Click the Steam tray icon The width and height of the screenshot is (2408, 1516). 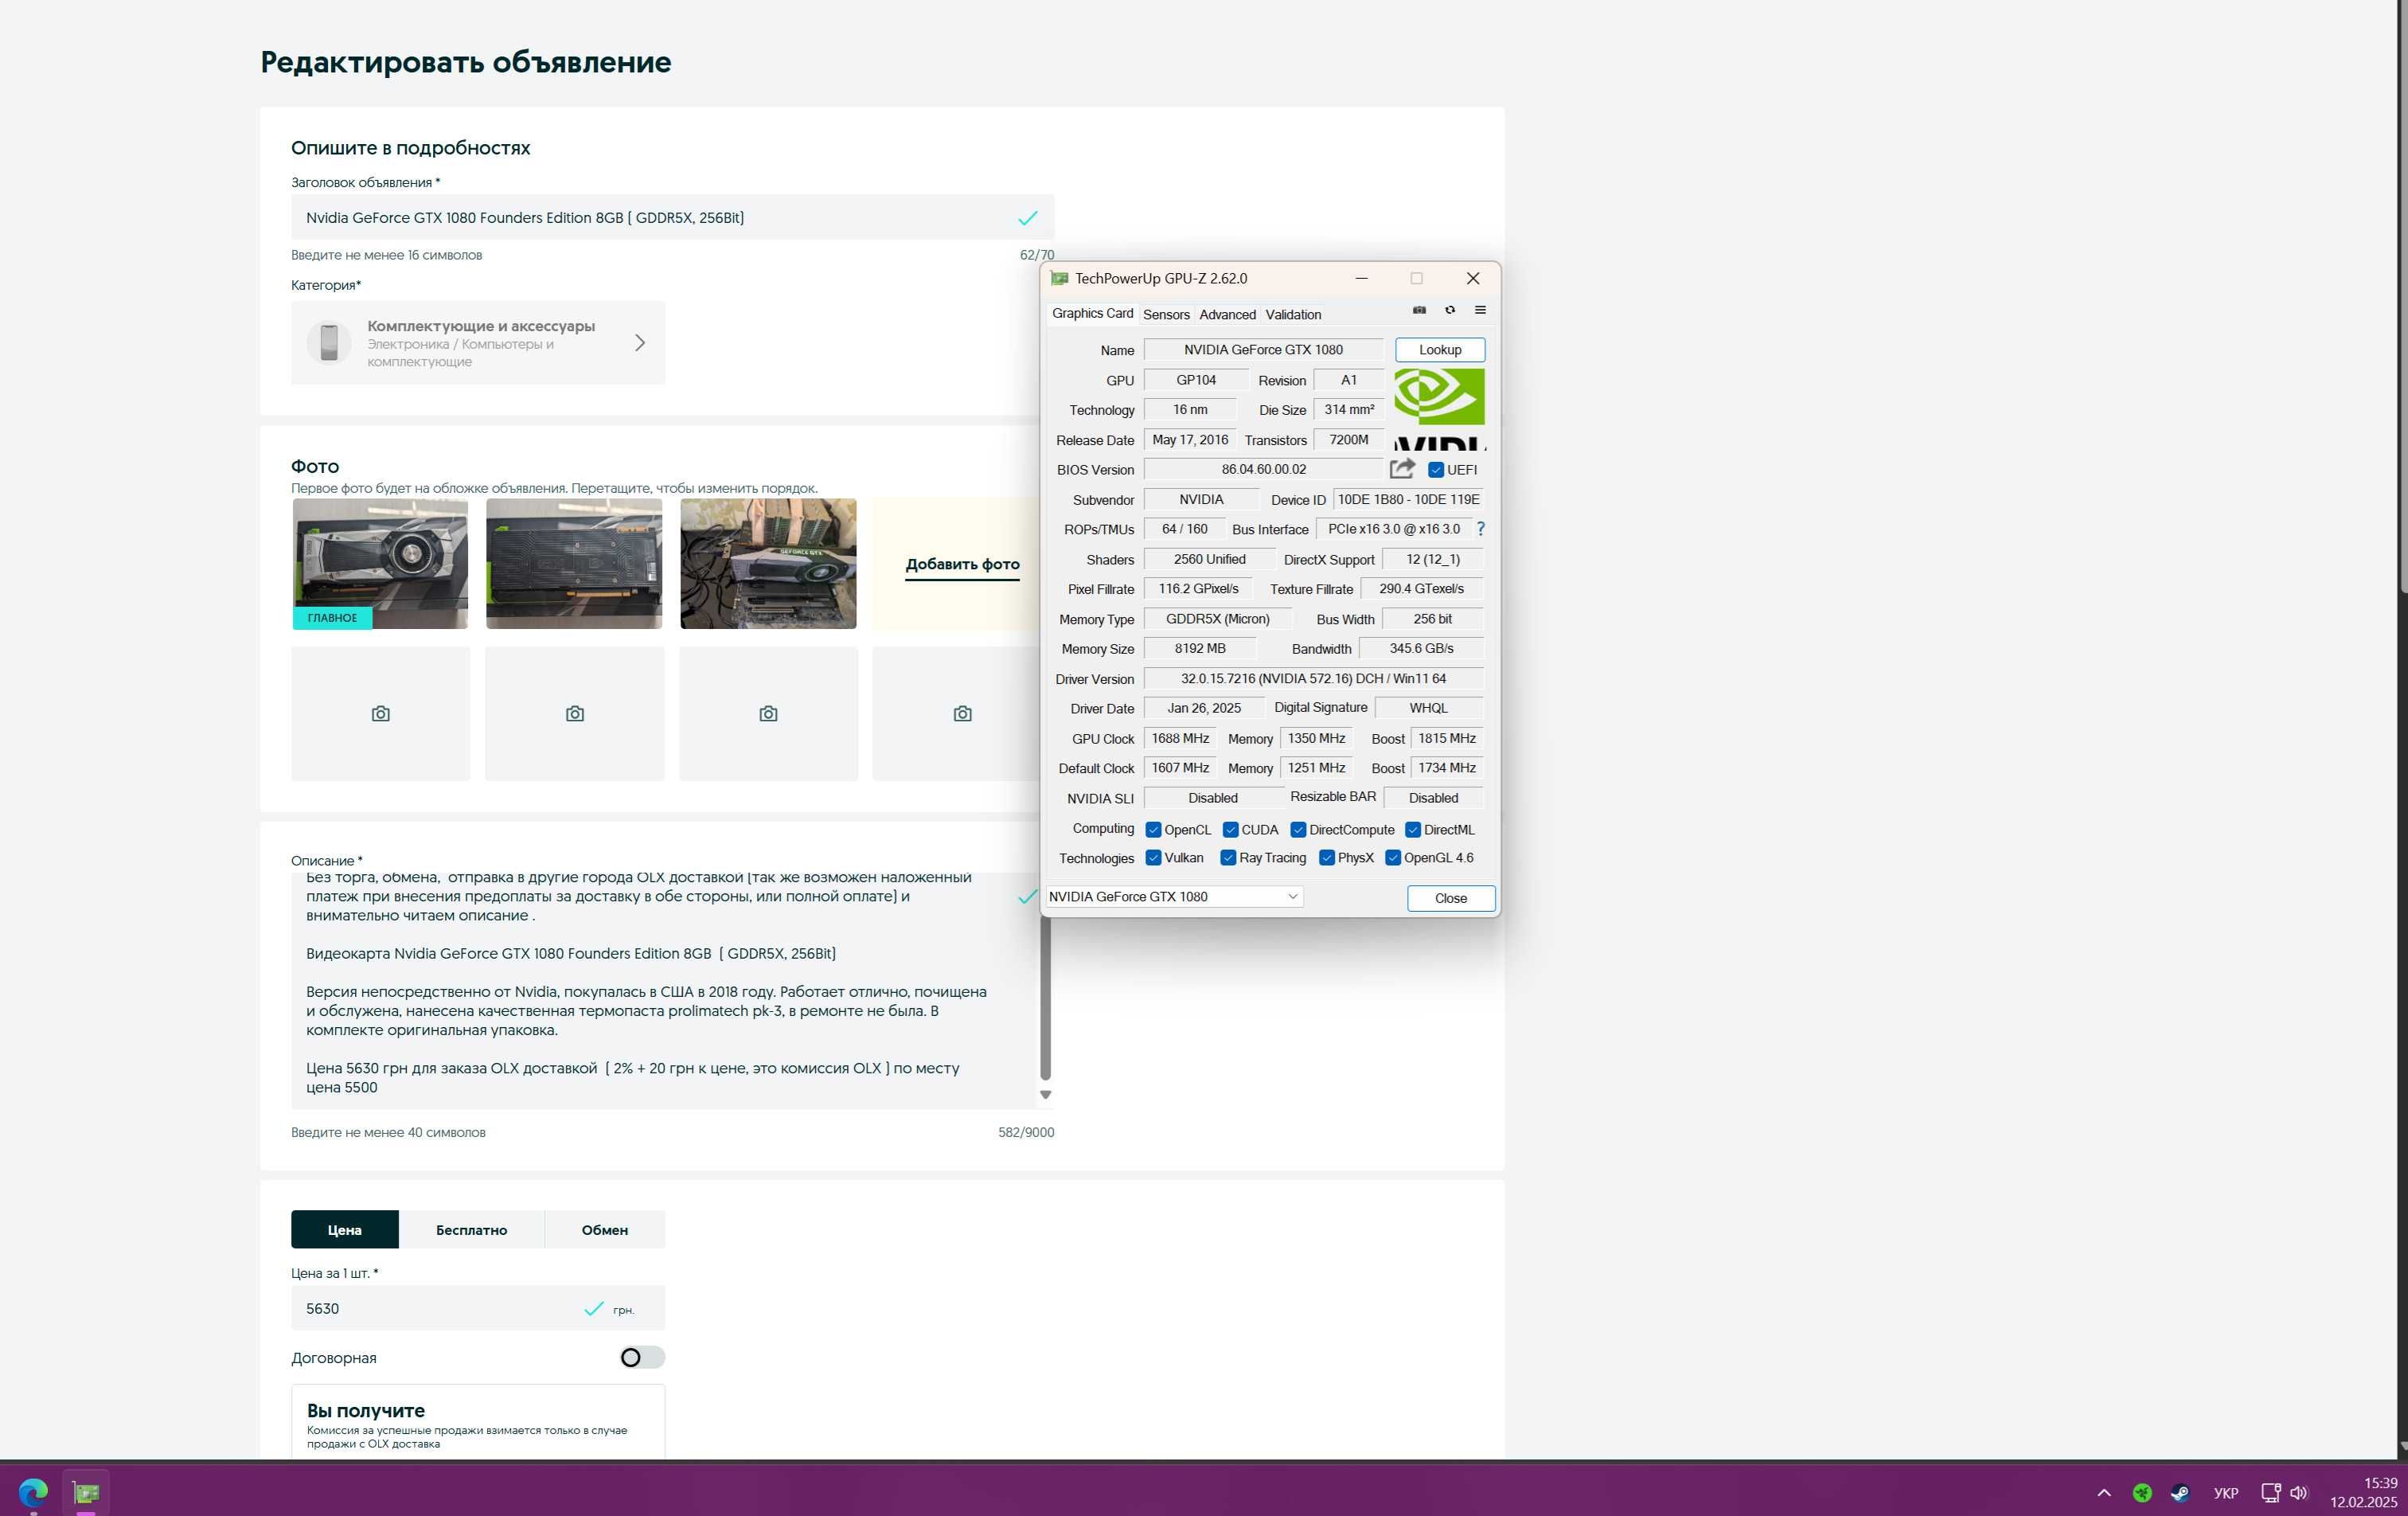coord(2180,1493)
